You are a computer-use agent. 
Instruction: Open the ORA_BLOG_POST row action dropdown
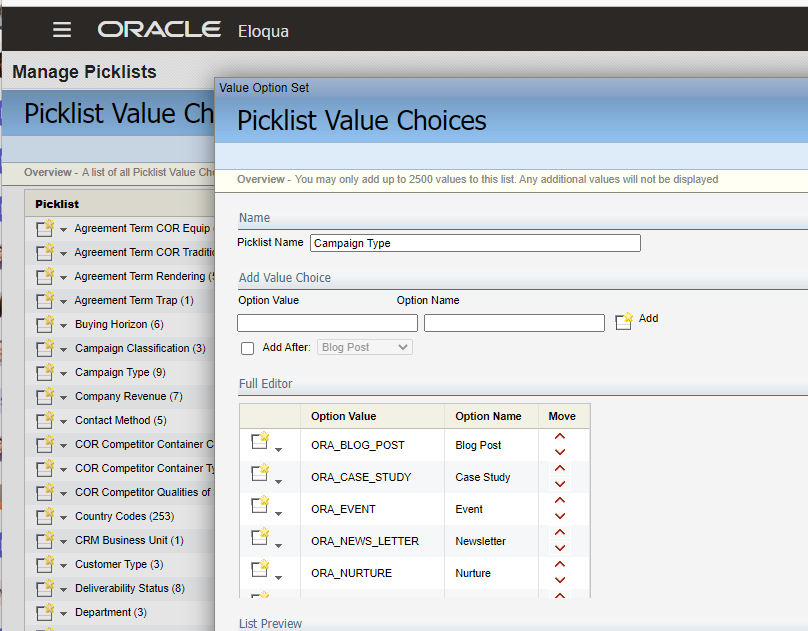coord(278,450)
